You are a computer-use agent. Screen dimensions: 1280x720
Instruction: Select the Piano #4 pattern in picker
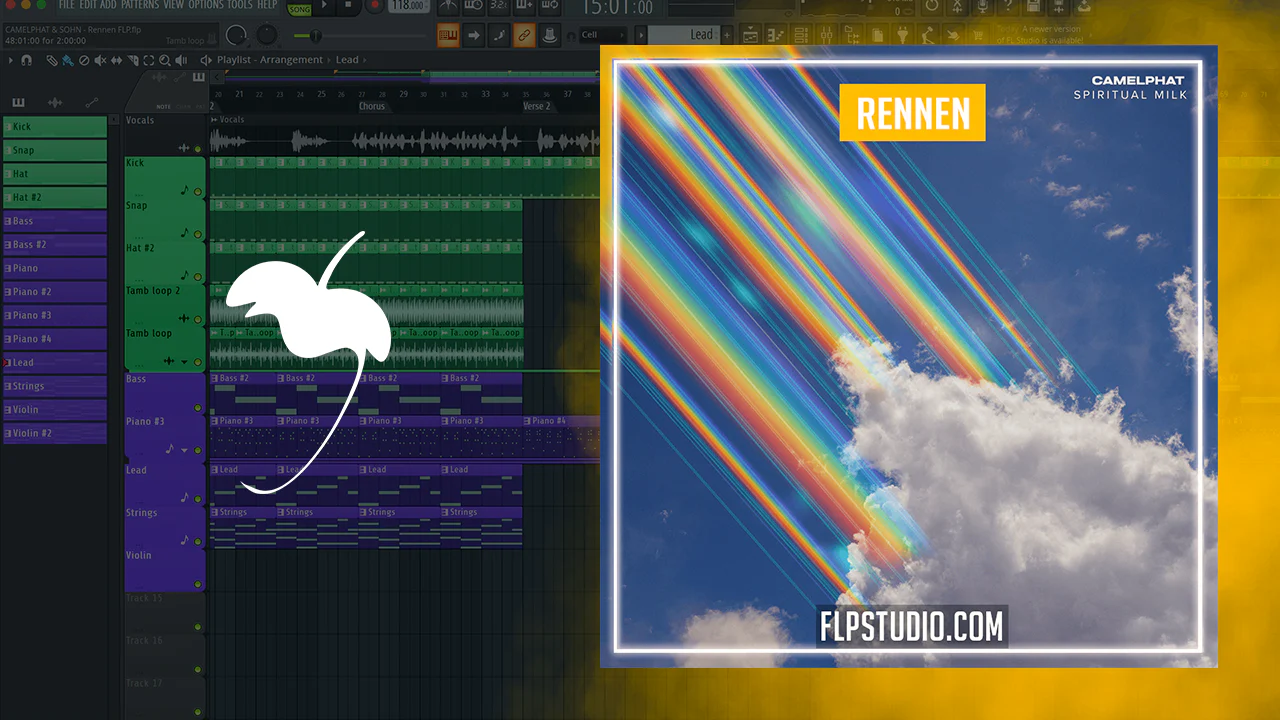pos(54,339)
